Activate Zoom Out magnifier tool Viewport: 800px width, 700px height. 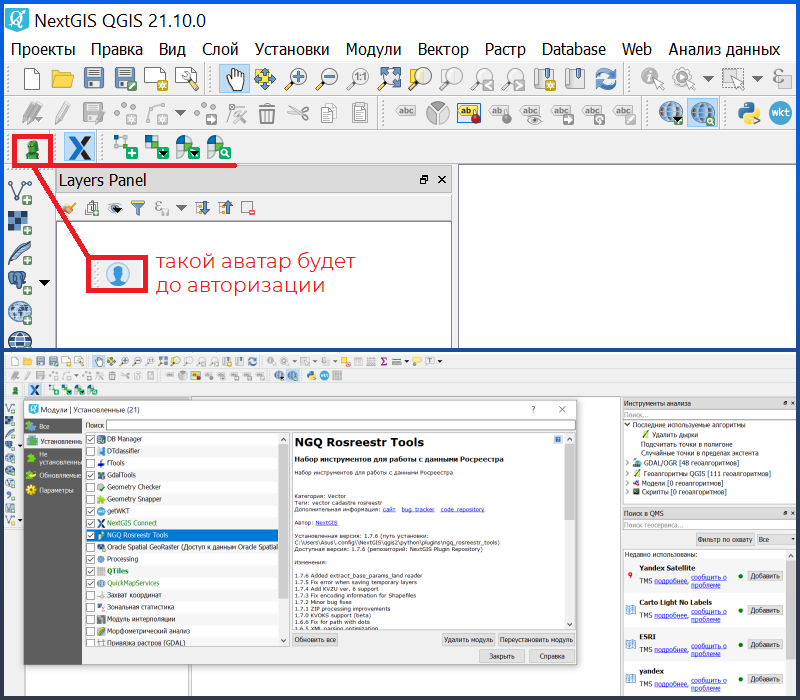(327, 79)
